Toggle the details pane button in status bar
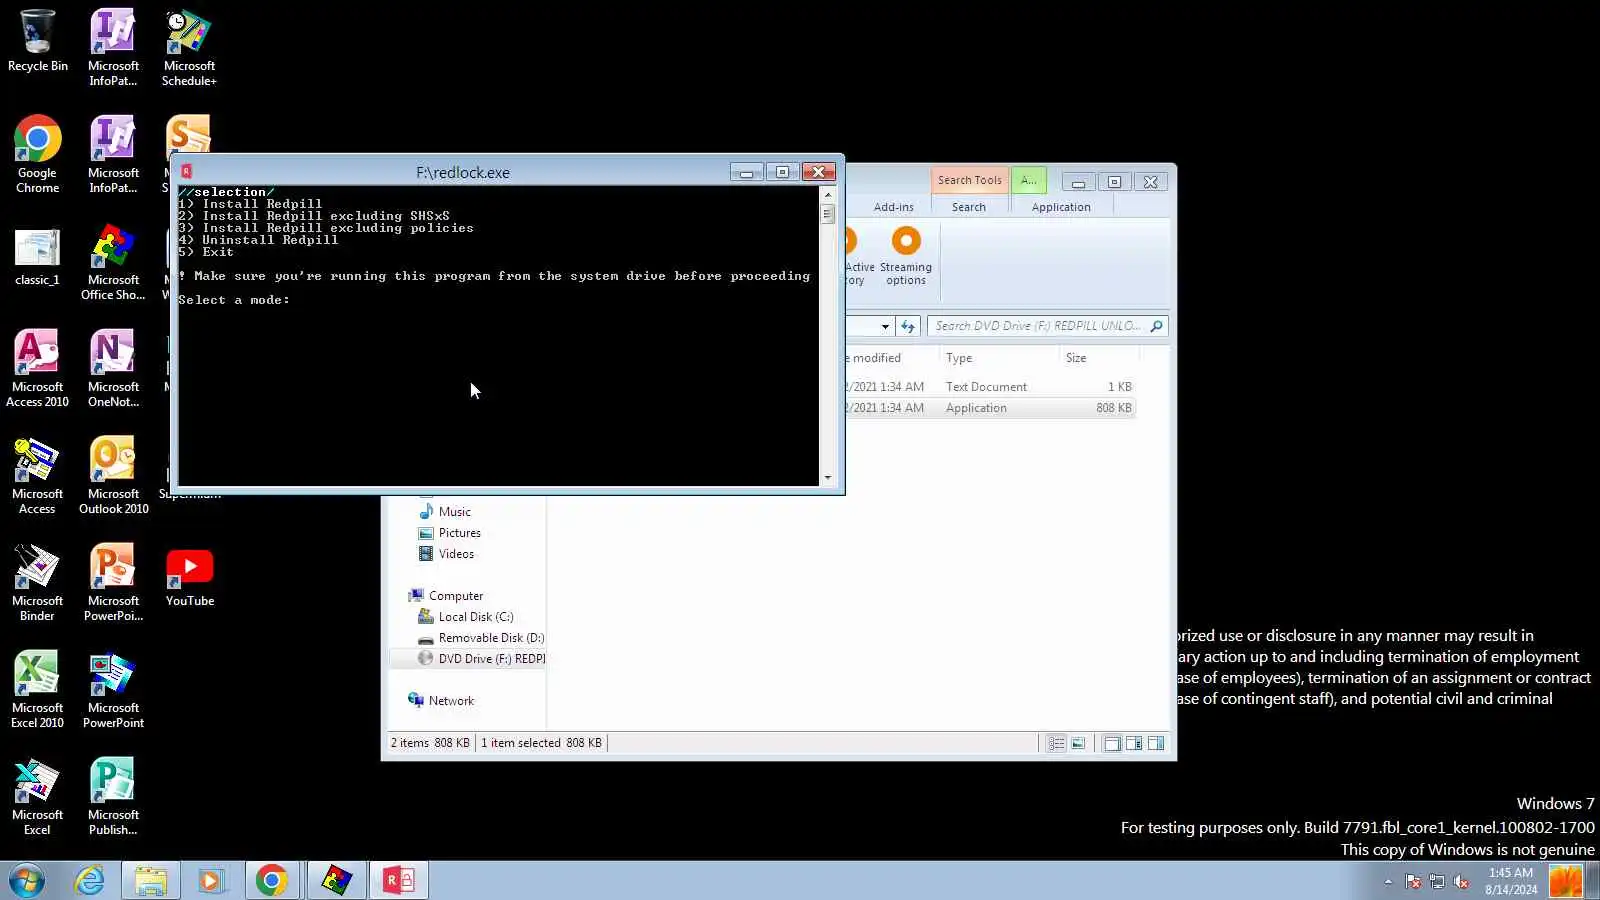This screenshot has width=1600, height=900. (1134, 743)
